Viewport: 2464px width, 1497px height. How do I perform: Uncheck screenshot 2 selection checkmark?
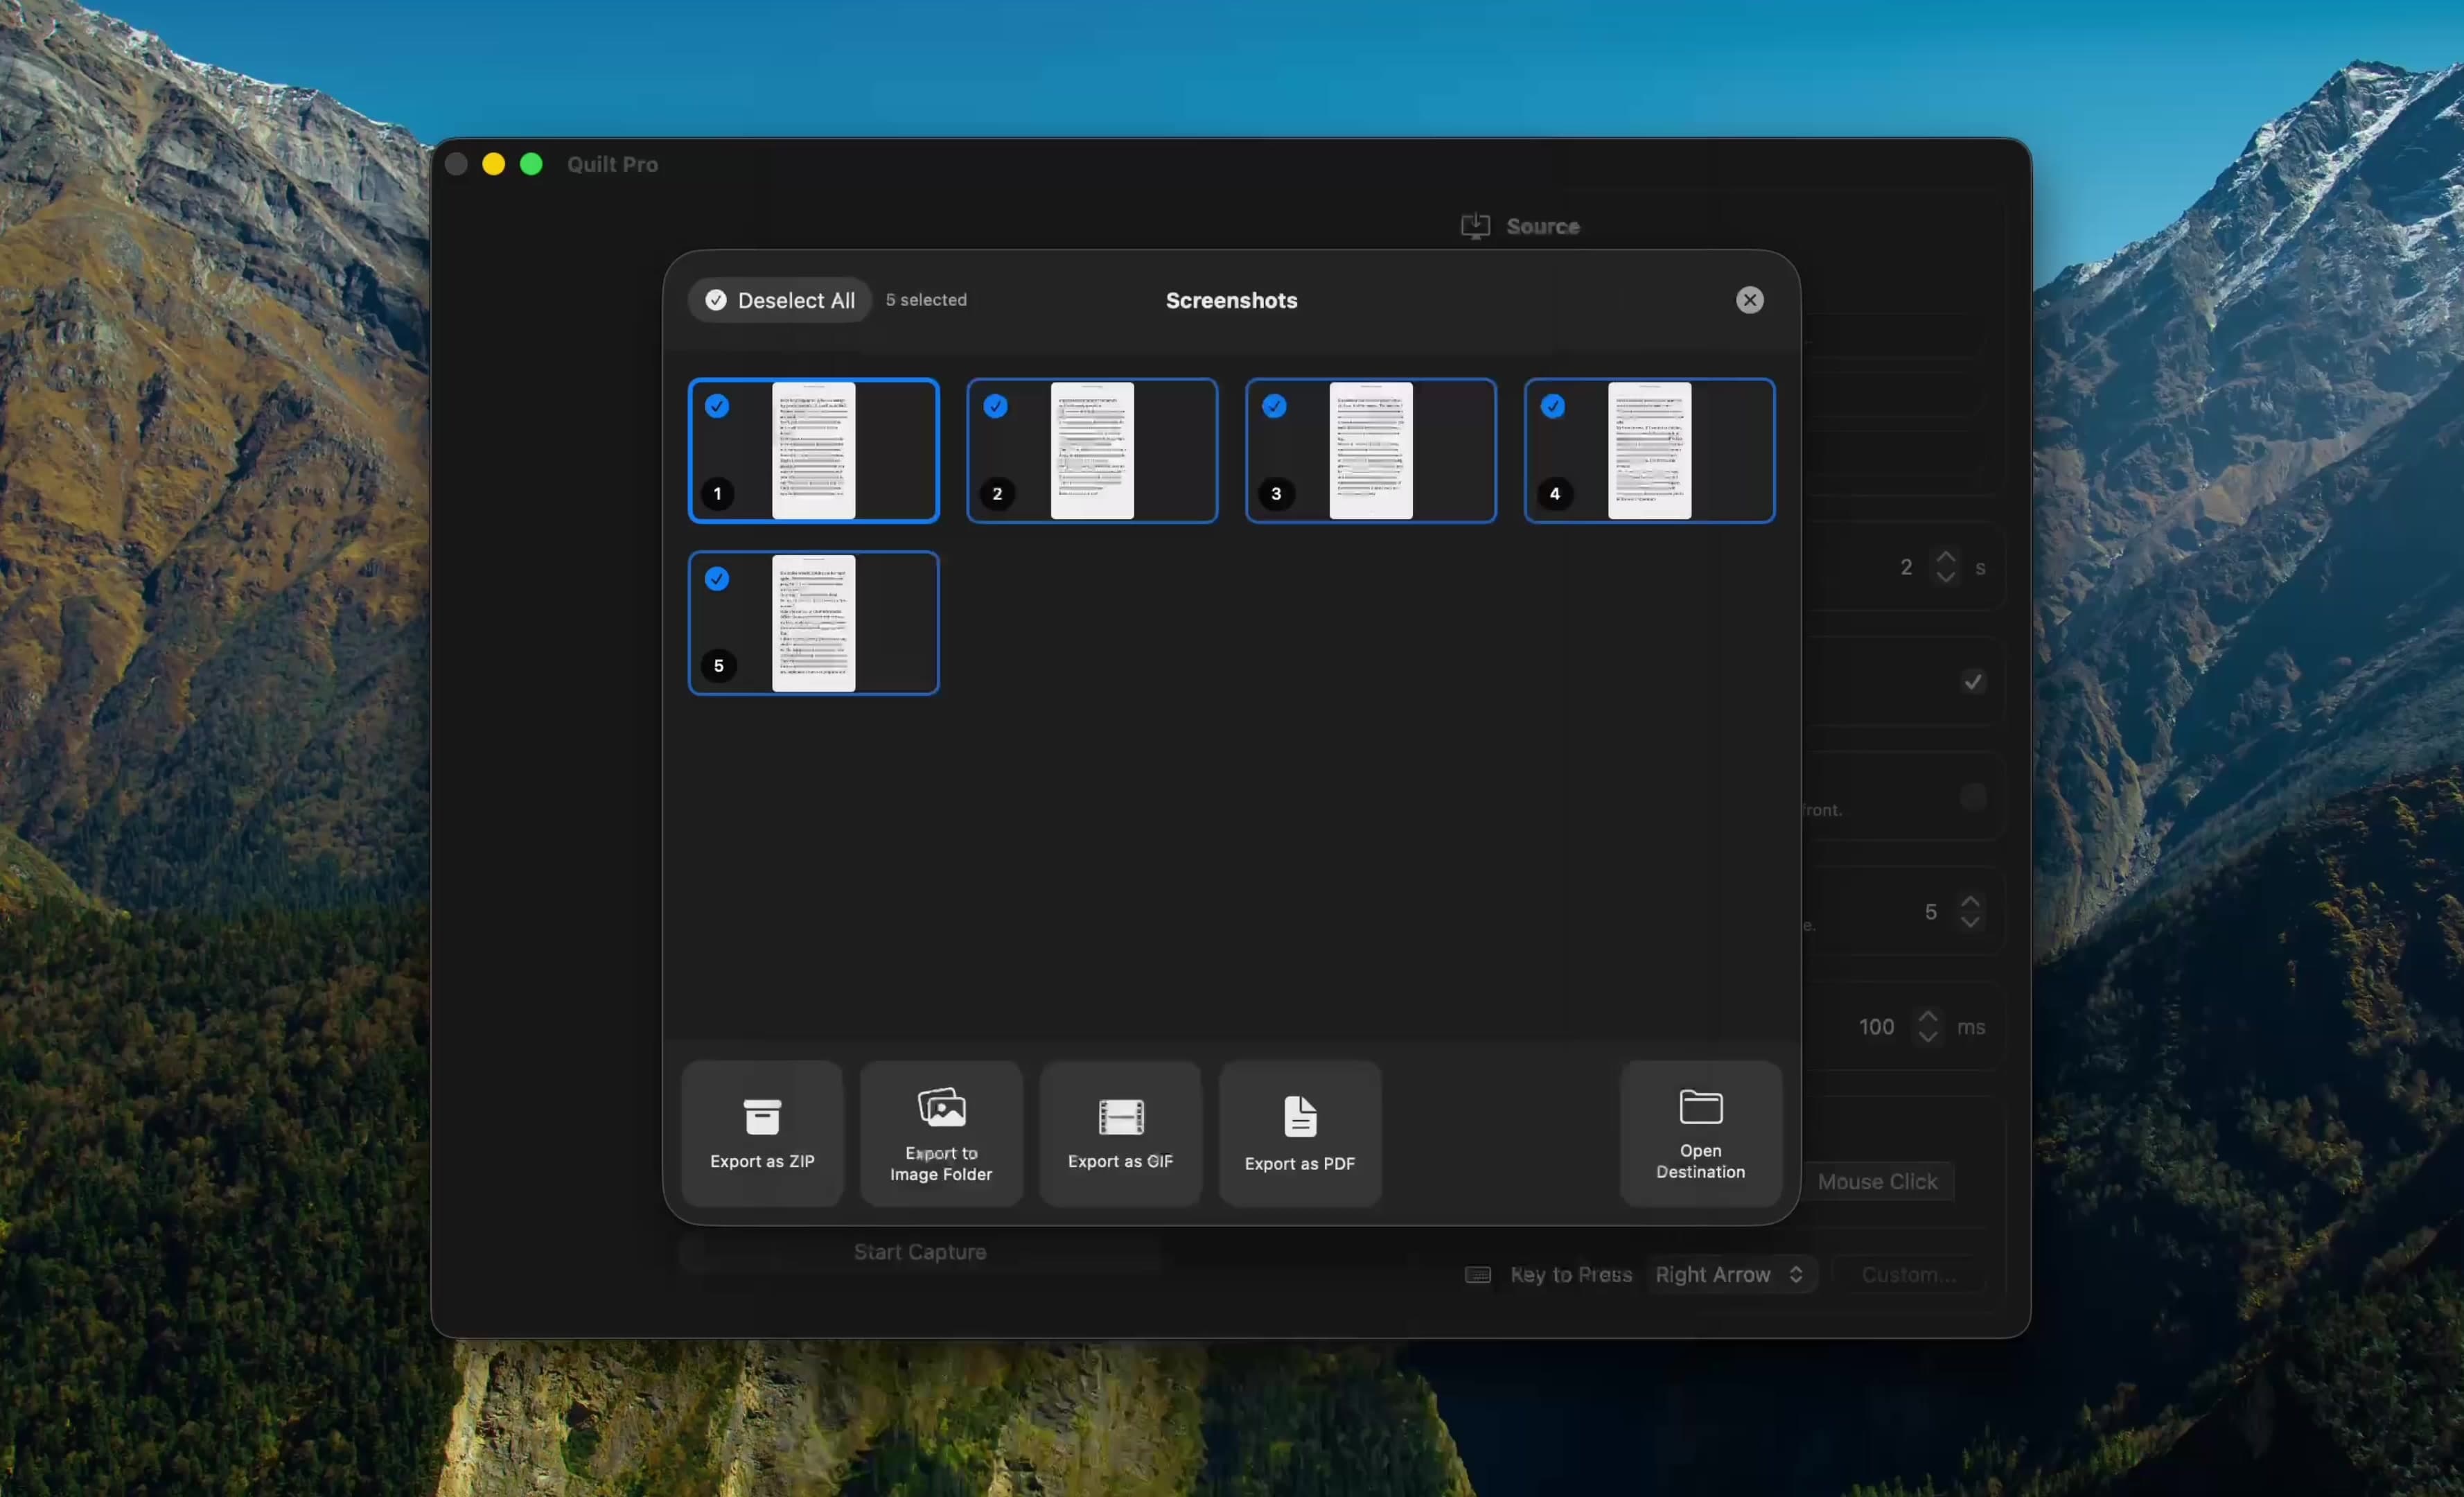tap(995, 406)
